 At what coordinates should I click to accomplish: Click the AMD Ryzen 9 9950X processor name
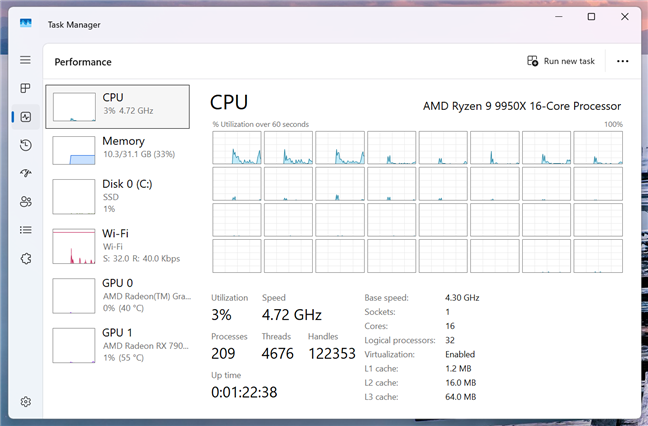522,106
